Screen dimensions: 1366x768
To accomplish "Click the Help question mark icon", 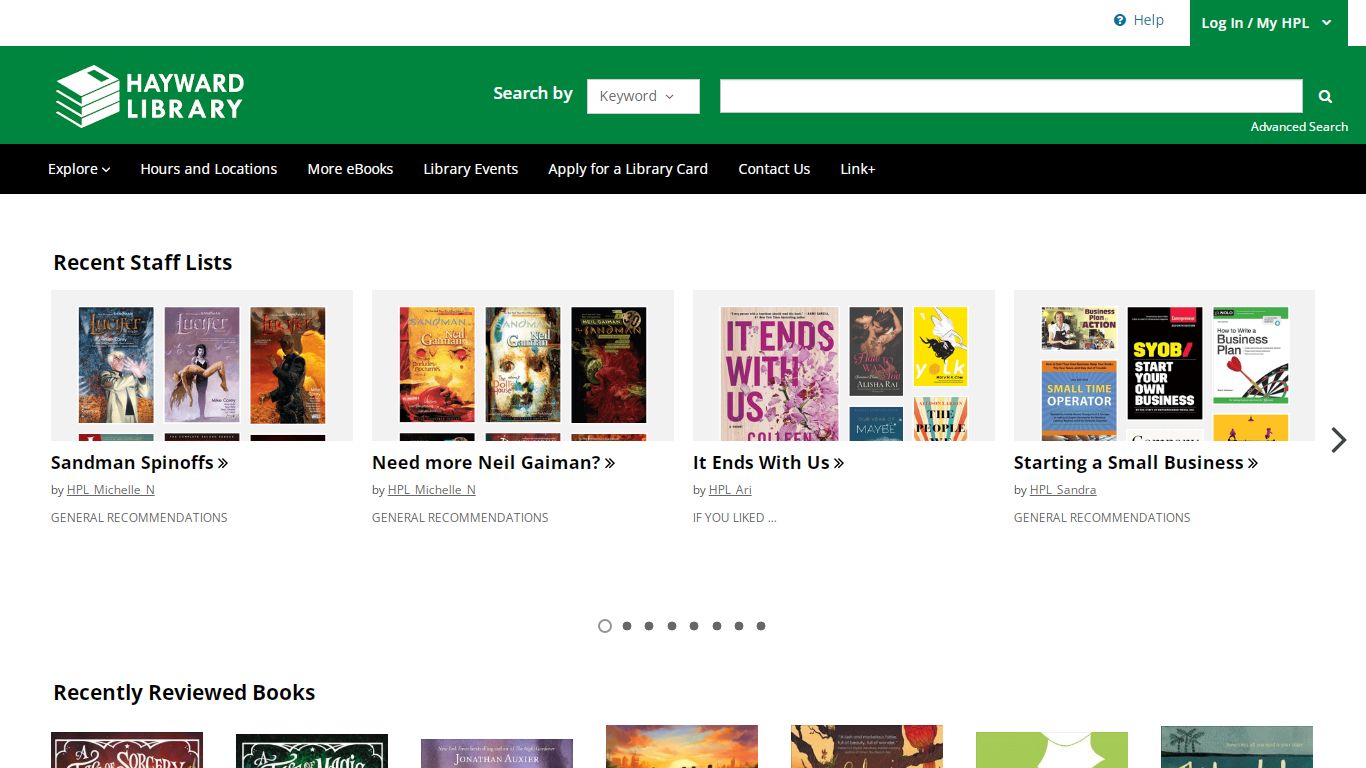I will point(1120,20).
